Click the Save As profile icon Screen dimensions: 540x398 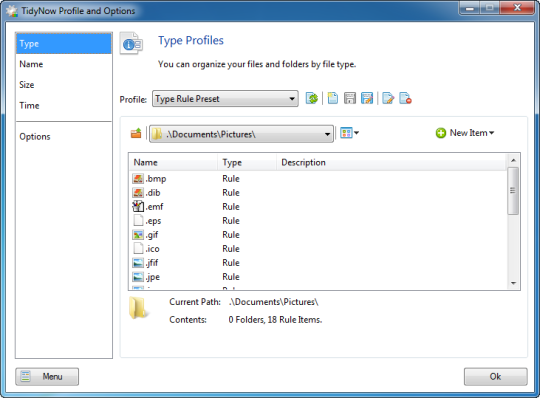pos(367,98)
